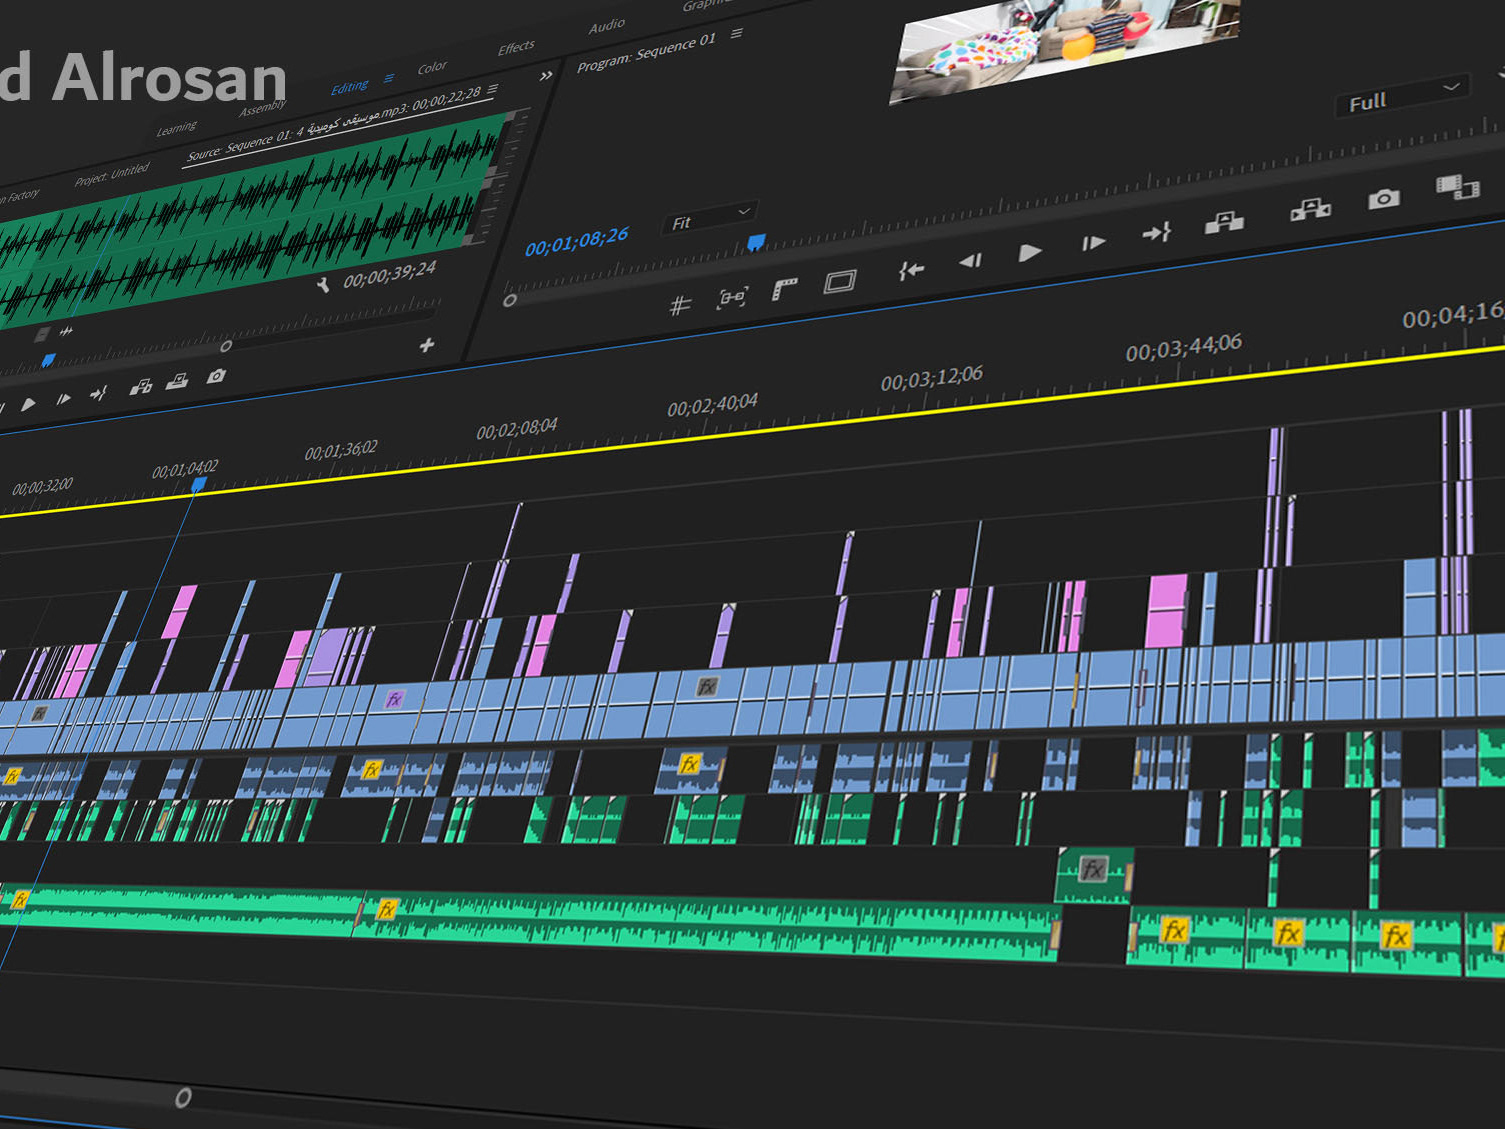Toggle guides grid icon in Program monitor
Image resolution: width=1505 pixels, height=1129 pixels.
680,305
